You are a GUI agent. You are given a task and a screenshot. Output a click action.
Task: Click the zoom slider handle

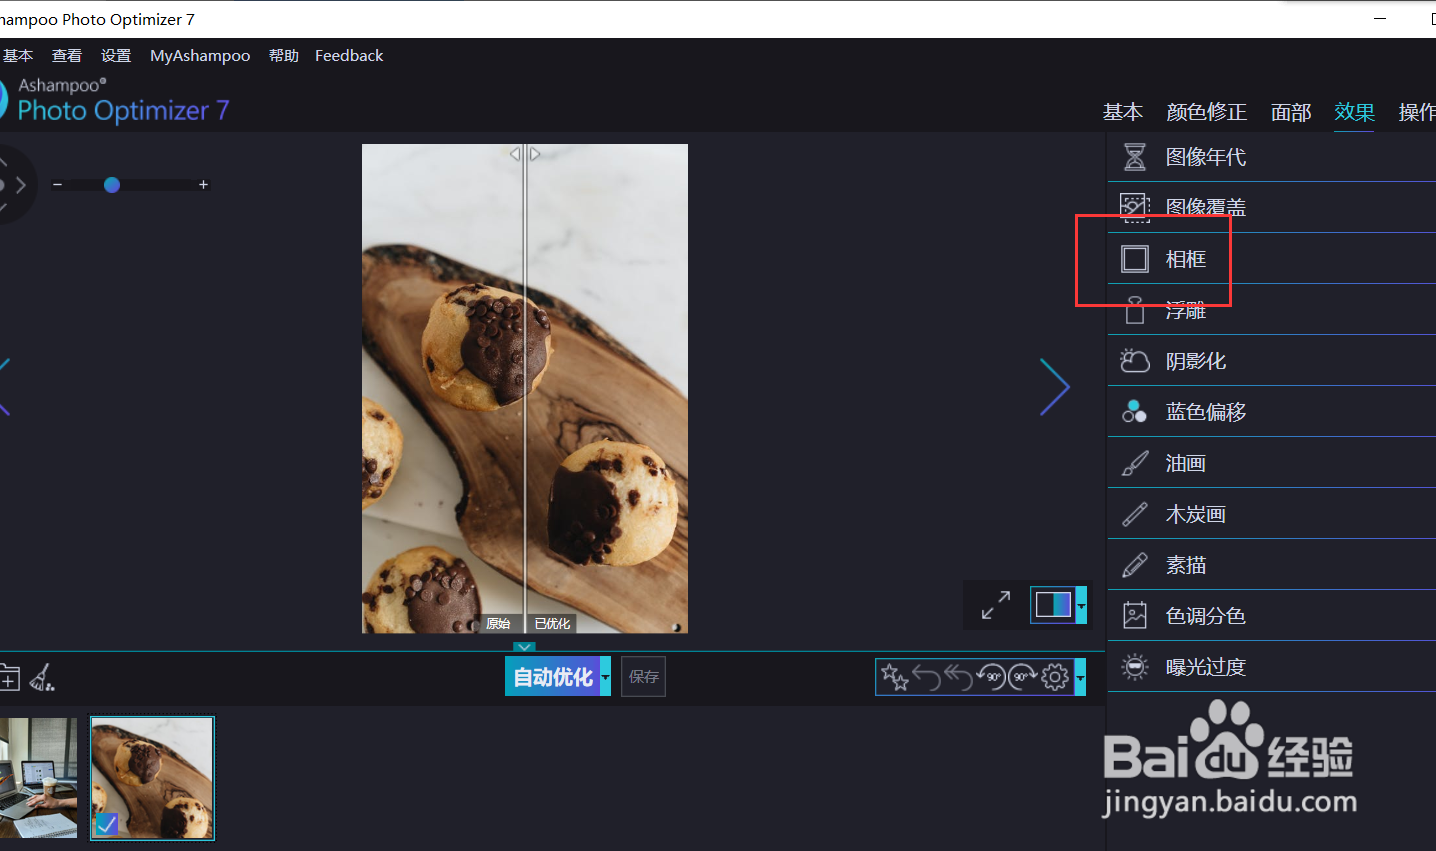click(112, 185)
